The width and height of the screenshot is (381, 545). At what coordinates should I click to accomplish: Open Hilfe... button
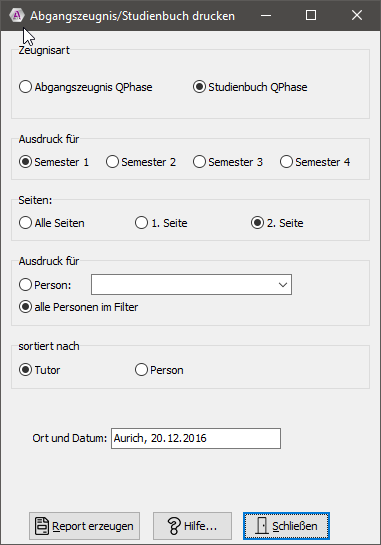192,526
